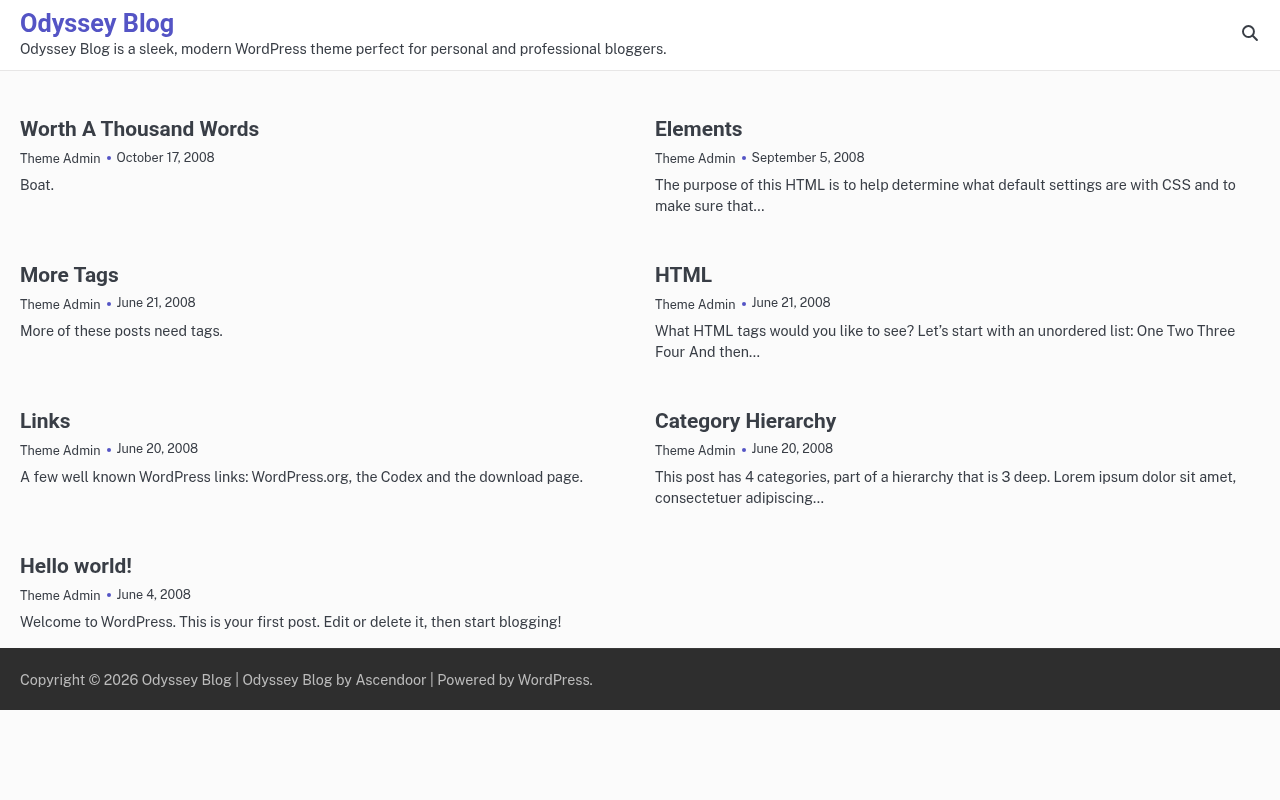The width and height of the screenshot is (1280, 800).
Task: Open the Hello world! post
Action: [x=76, y=566]
